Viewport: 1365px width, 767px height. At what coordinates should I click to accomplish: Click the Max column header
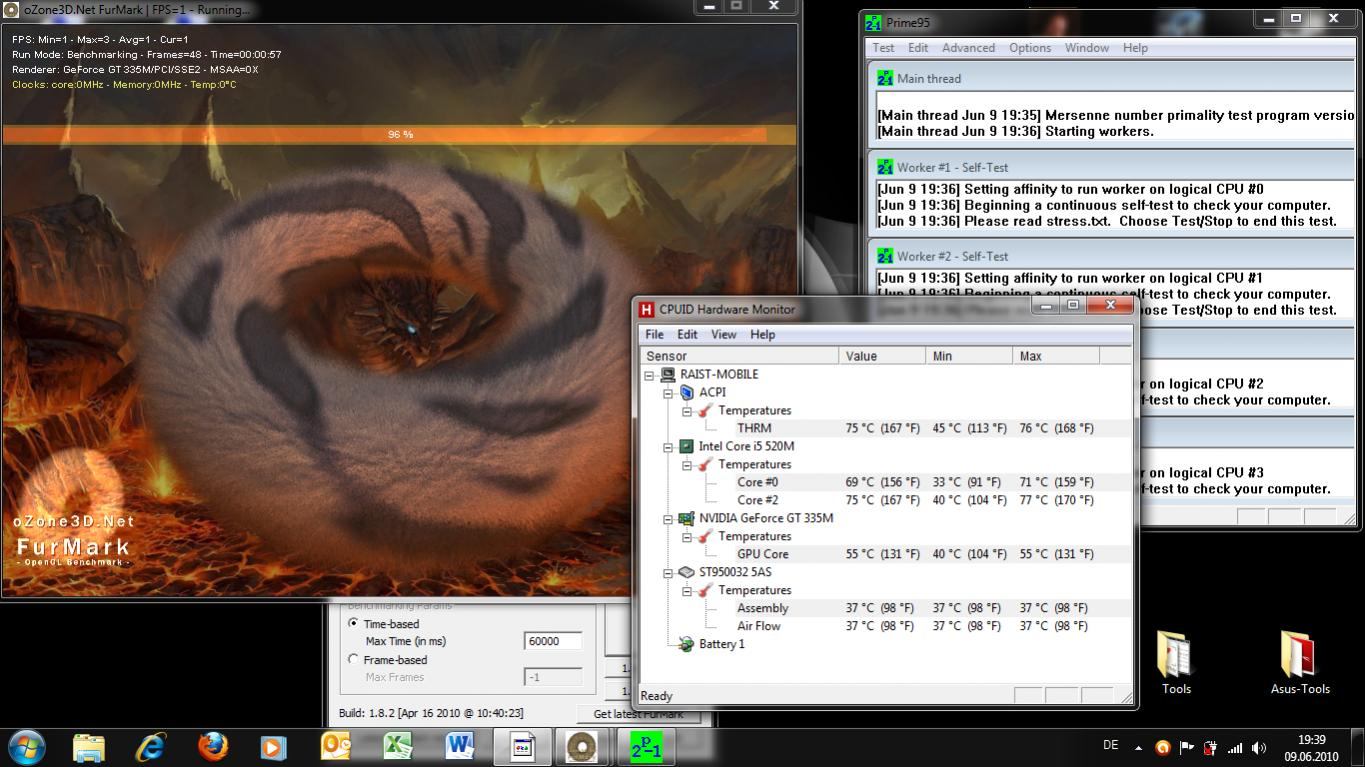[1056, 356]
